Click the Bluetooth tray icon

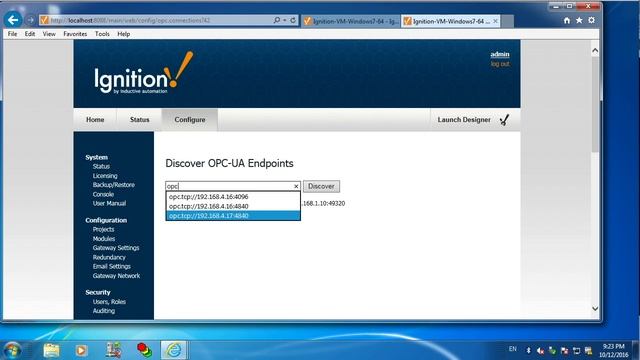(x=528, y=351)
